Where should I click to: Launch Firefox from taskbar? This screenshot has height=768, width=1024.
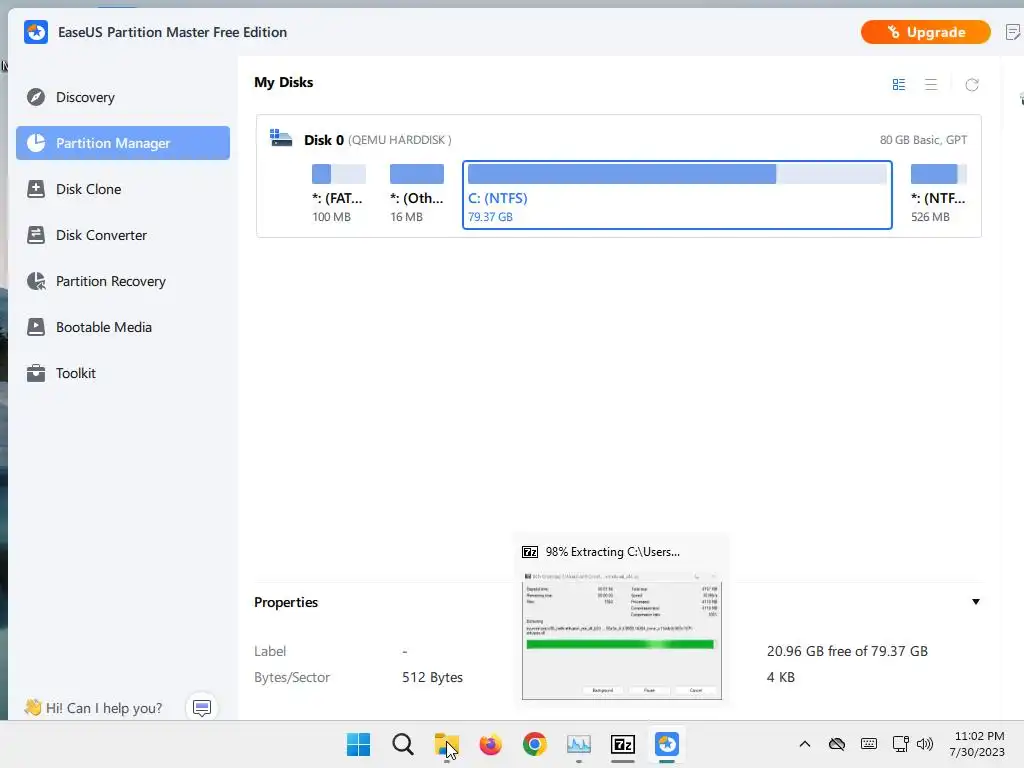490,744
